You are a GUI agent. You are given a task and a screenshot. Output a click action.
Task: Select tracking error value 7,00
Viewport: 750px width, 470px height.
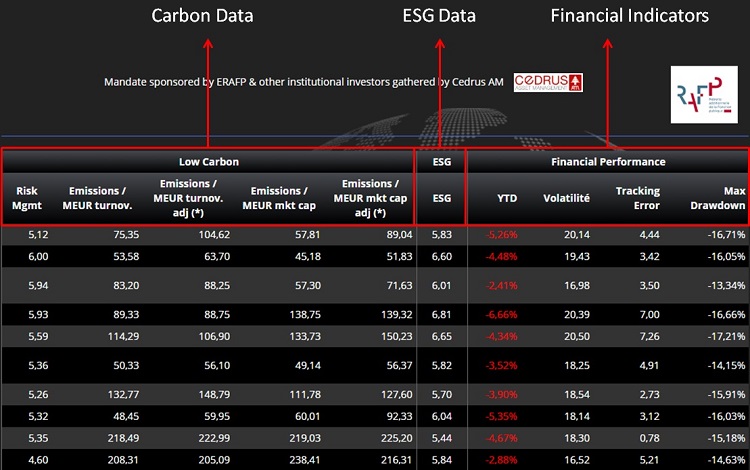(650, 315)
